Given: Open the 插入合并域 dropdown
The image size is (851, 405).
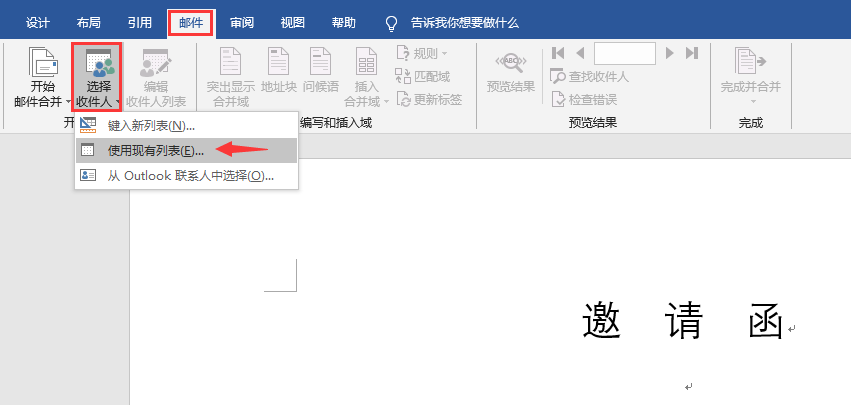Looking at the screenshot, I should point(367,77).
